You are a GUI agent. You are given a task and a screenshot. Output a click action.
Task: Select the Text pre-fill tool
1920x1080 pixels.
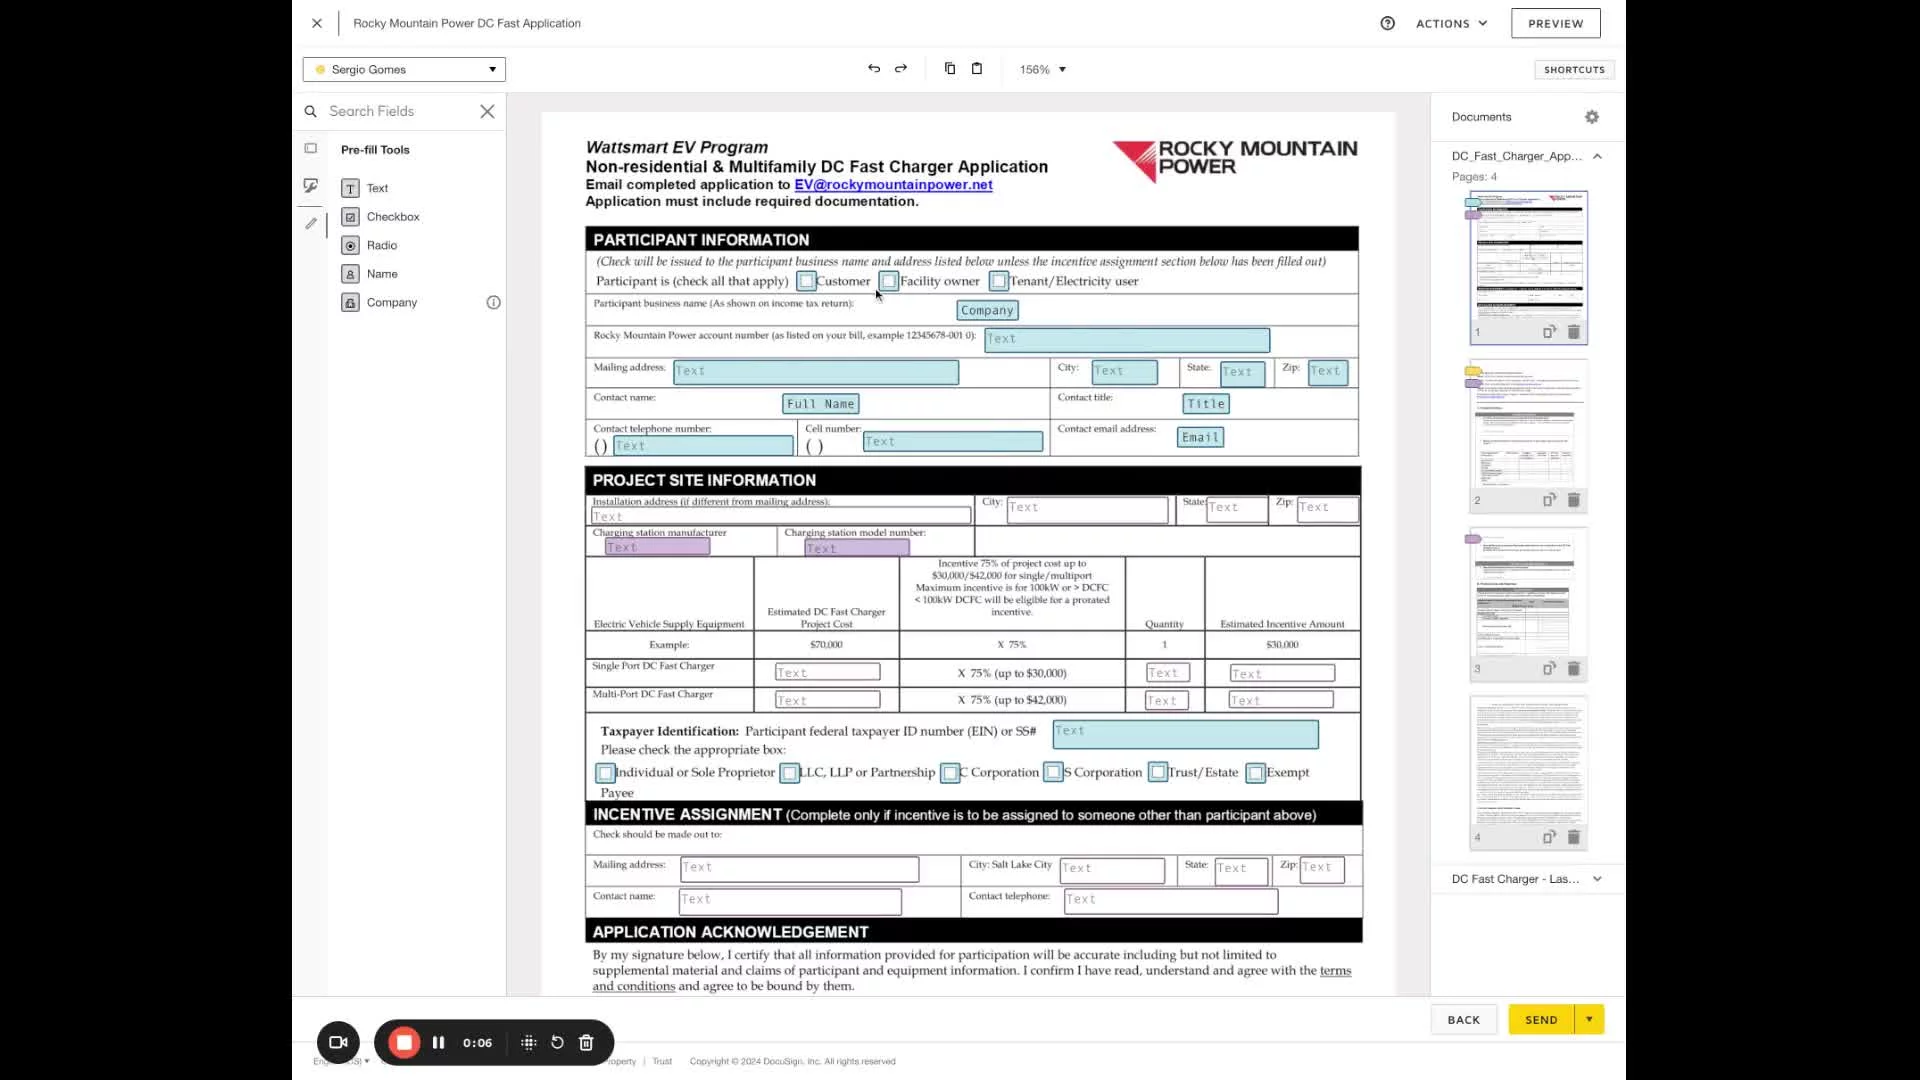[365, 188]
